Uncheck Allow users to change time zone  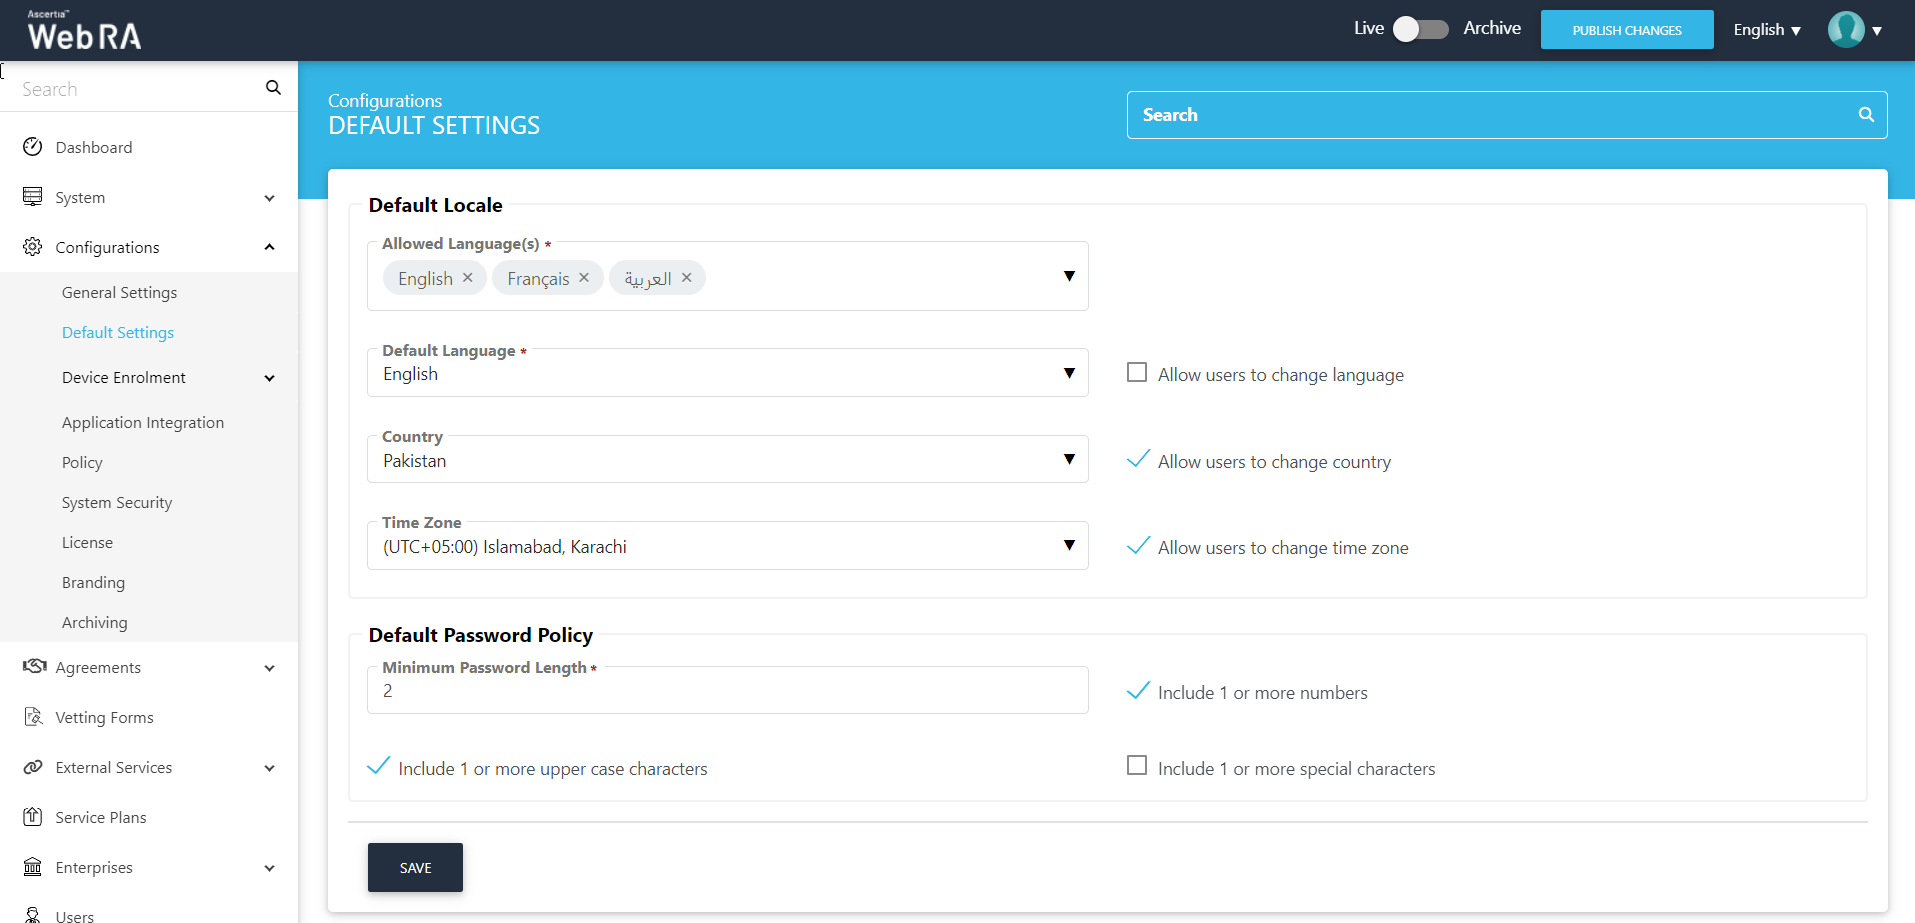1138,545
